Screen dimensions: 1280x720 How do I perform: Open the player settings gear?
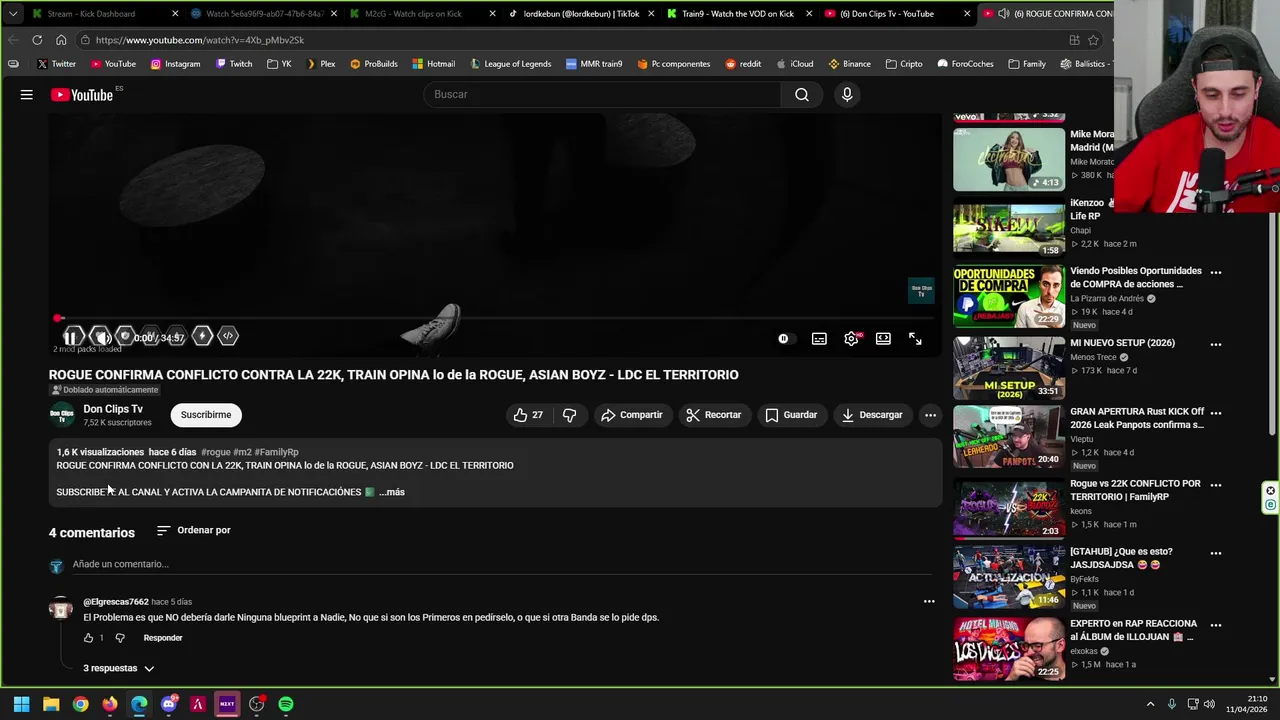[x=851, y=339]
